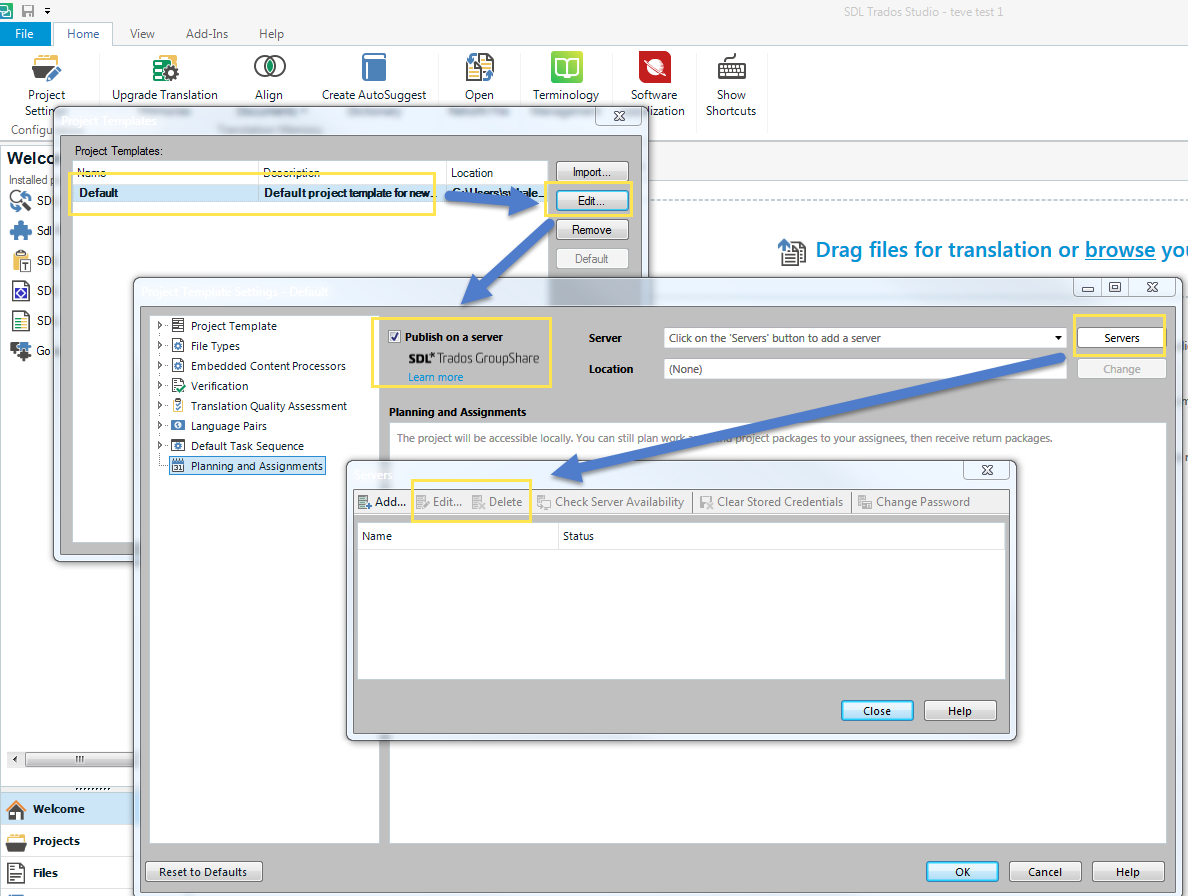Click Edit in Project Templates dialog
The height and width of the screenshot is (896, 1188).
click(x=592, y=201)
